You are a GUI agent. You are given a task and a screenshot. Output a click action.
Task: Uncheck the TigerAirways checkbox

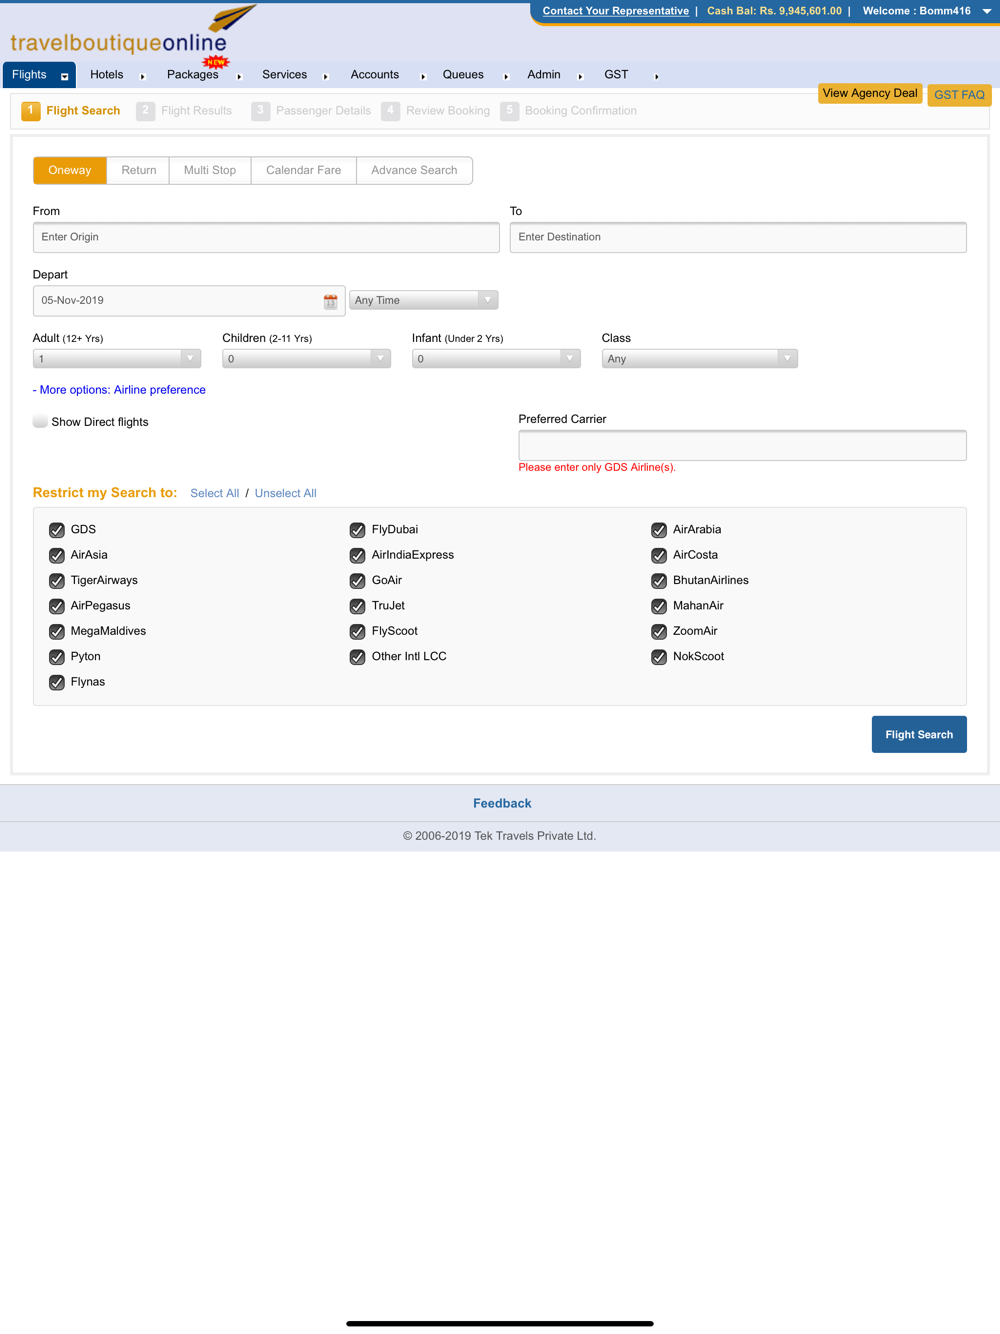click(57, 581)
